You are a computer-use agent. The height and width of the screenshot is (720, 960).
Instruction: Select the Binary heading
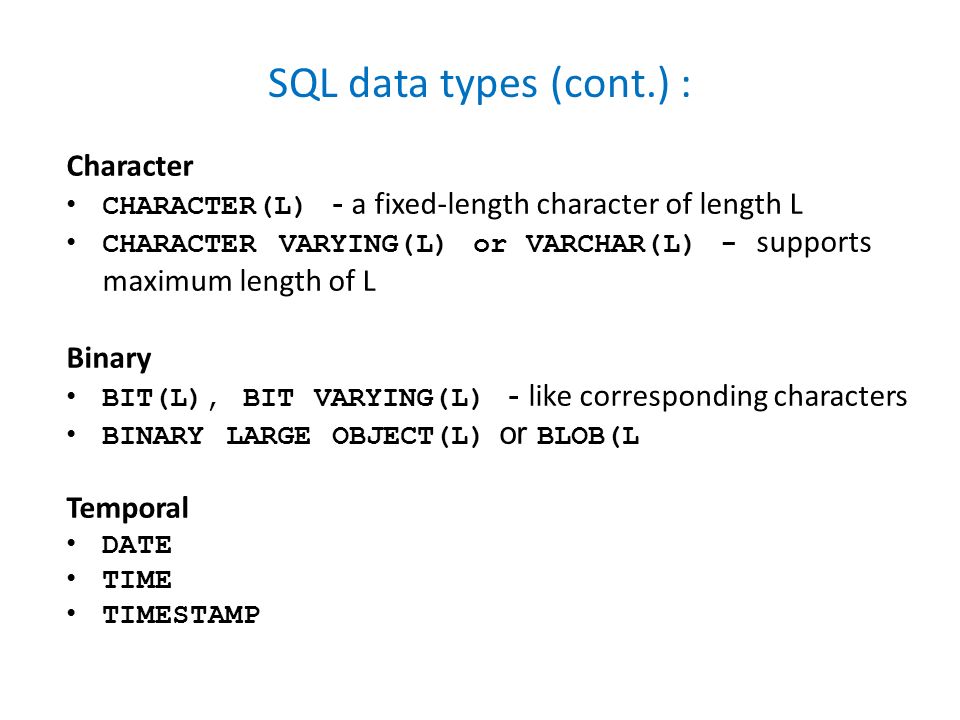(109, 359)
